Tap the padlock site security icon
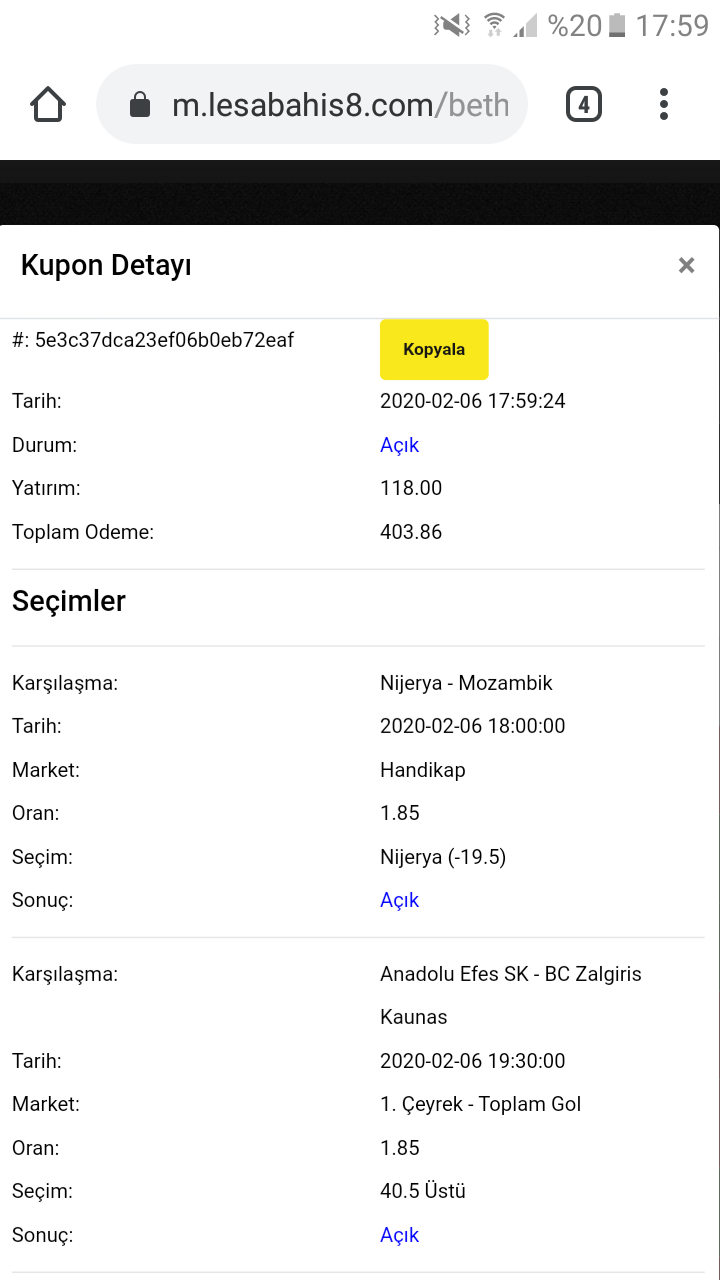 [x=140, y=105]
